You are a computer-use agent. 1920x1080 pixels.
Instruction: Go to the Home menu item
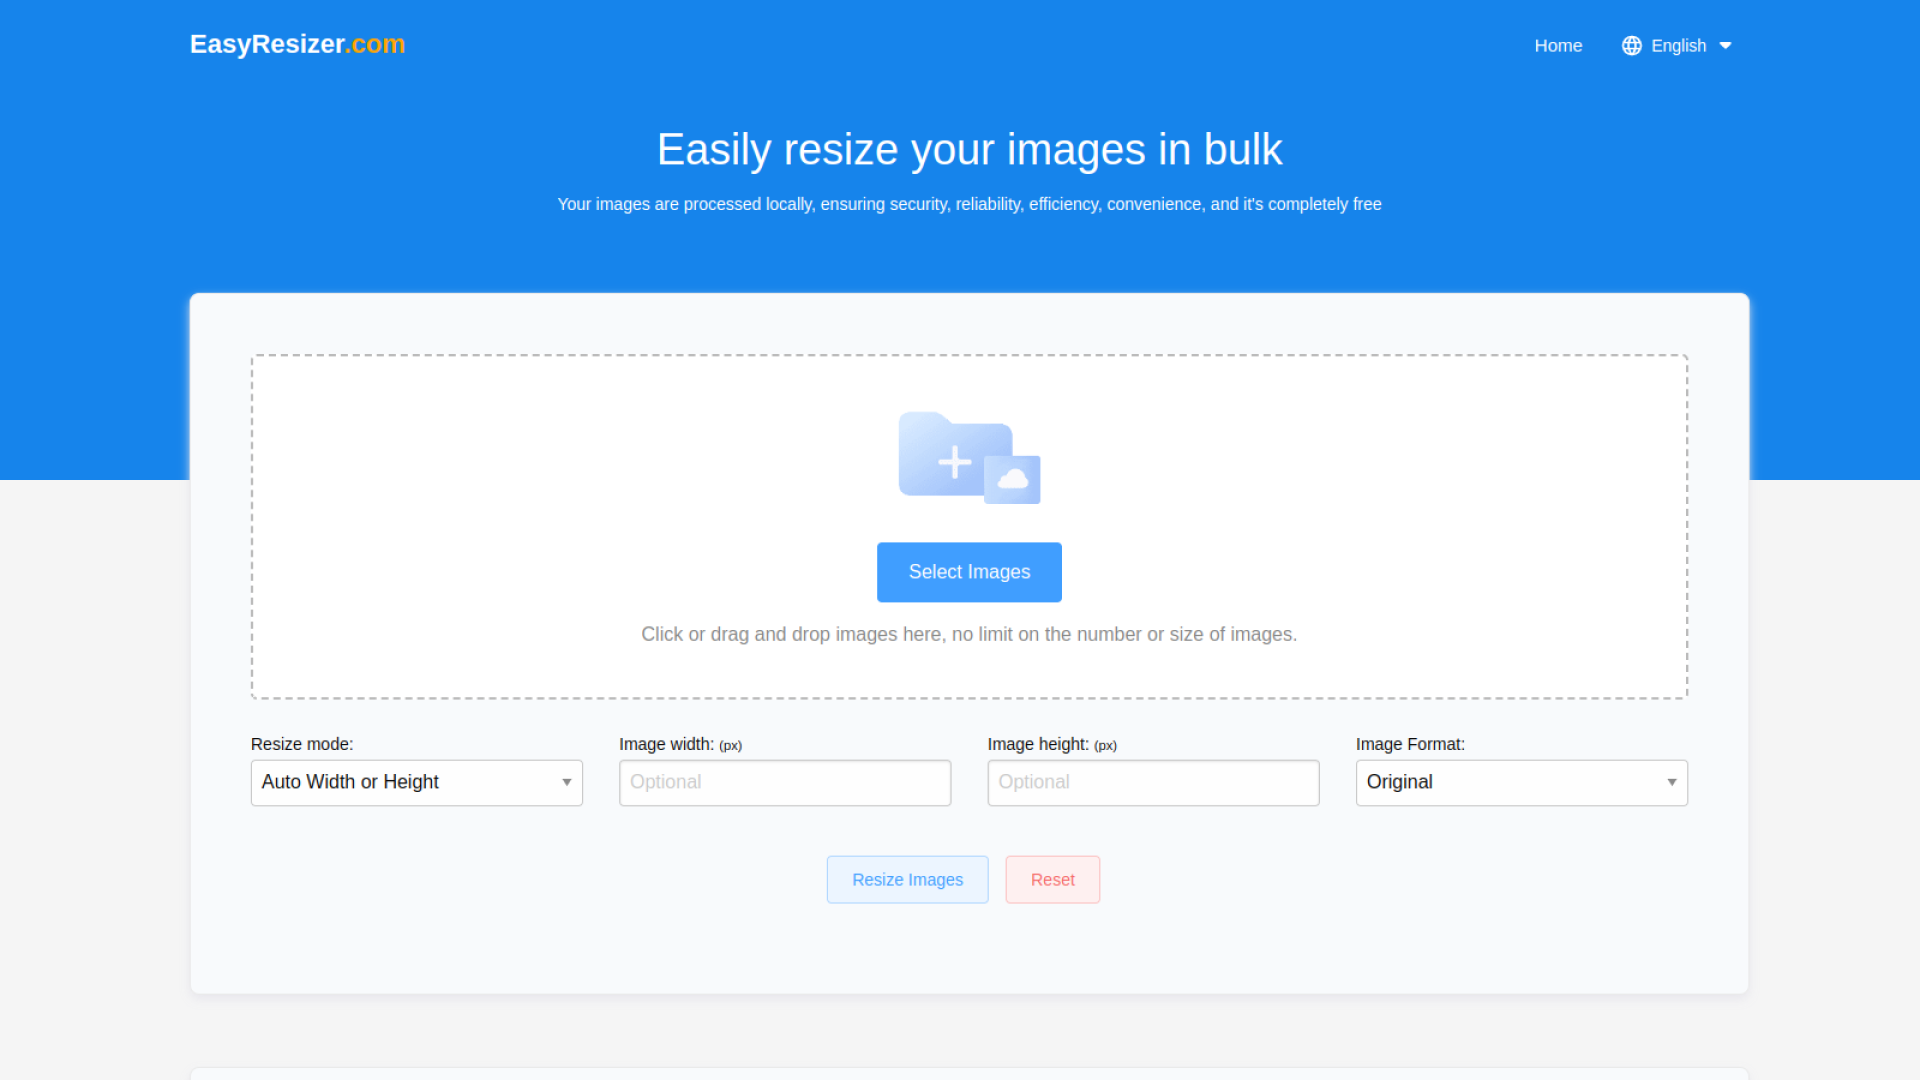pos(1558,46)
